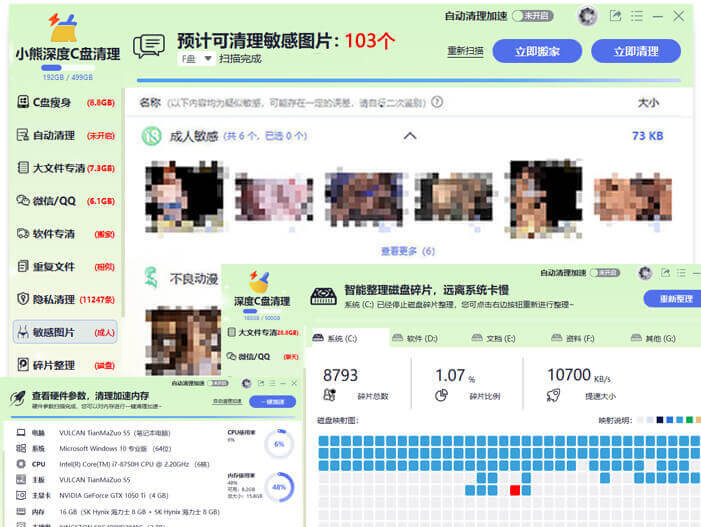
Task: Switch to 资料 (F:) drive tab
Action: tap(573, 338)
